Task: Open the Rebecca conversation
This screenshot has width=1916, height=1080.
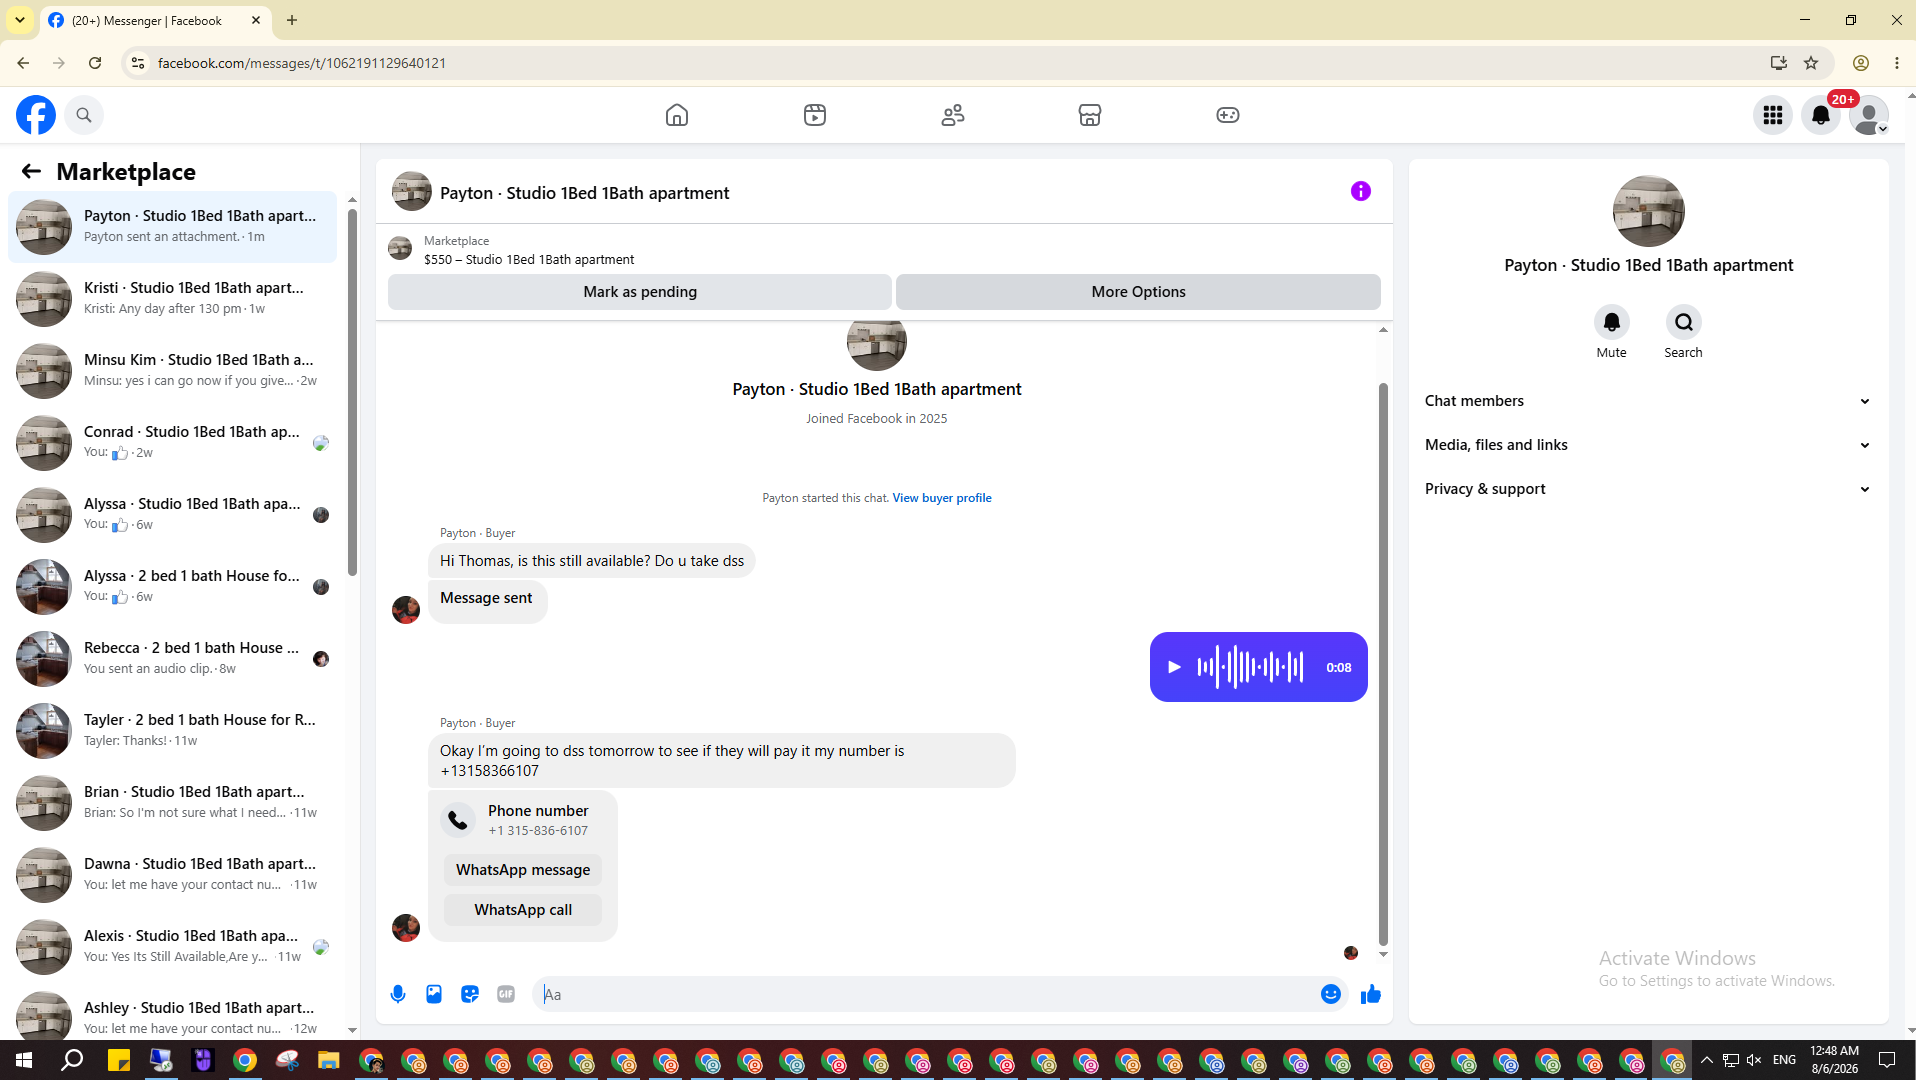Action: [172, 659]
